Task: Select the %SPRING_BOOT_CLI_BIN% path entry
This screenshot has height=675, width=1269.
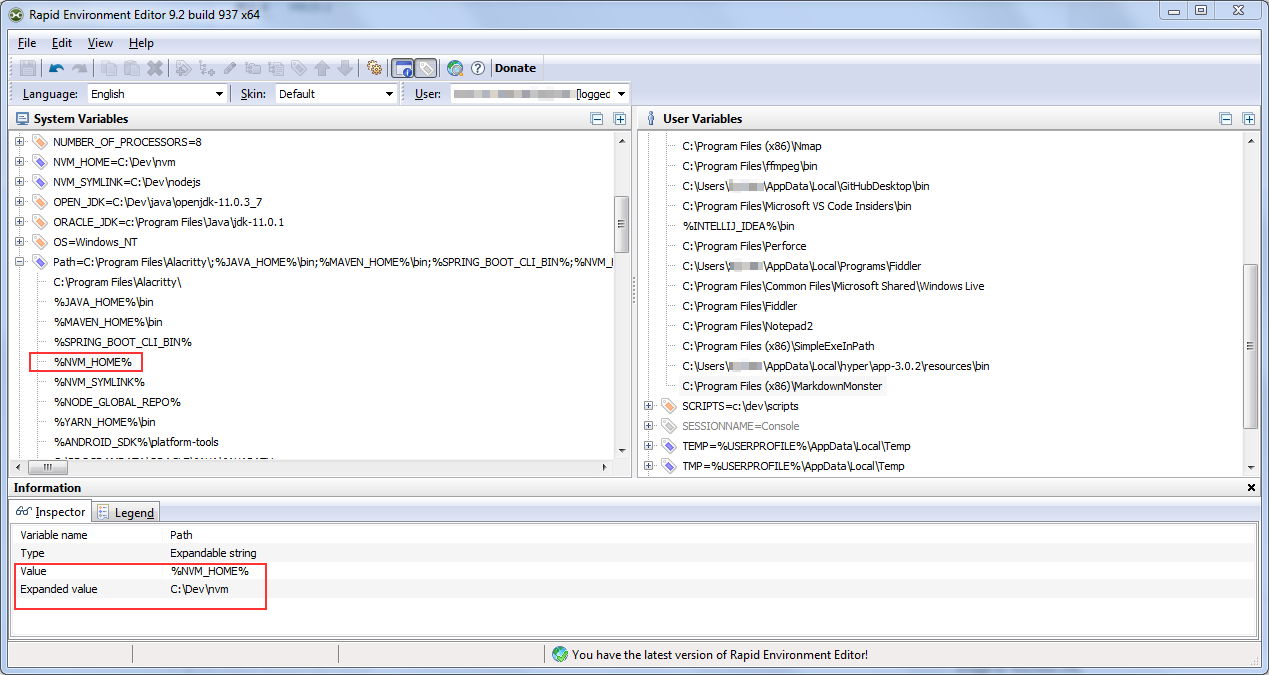Action: (x=122, y=342)
